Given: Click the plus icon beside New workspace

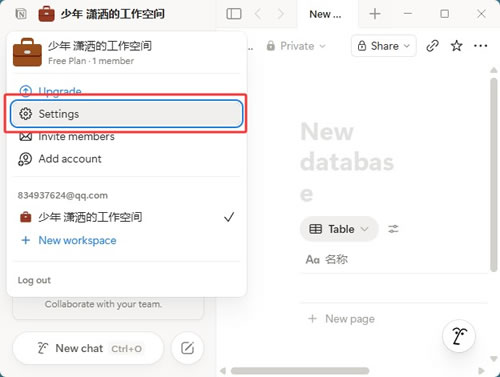Looking at the screenshot, I should tap(26, 240).
